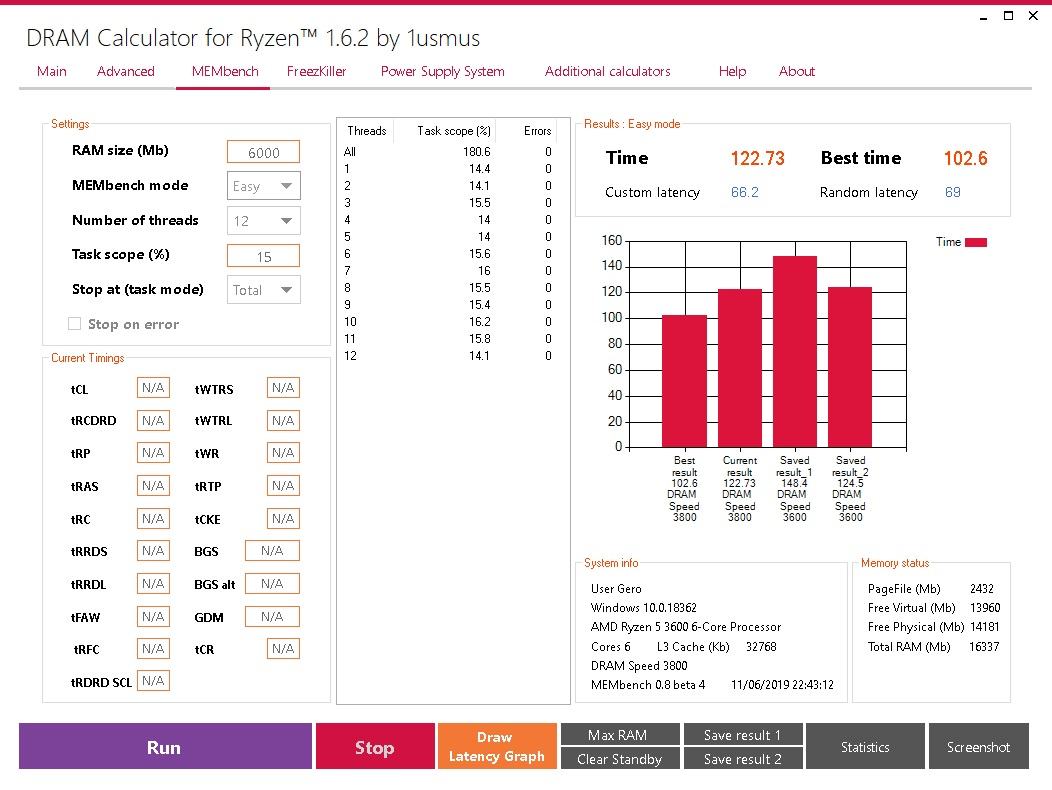Click Save result 2 button
The width and height of the screenshot is (1052, 790).
[x=743, y=758]
